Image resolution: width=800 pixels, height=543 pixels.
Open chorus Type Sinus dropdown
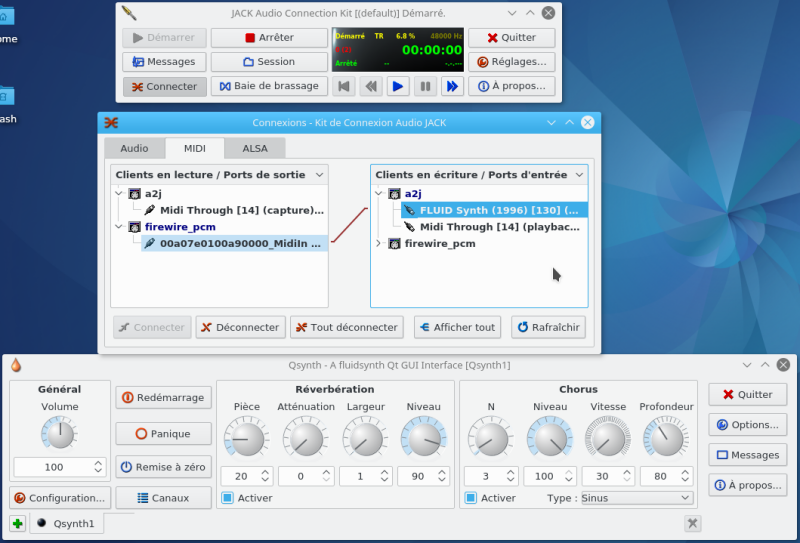click(x=637, y=498)
